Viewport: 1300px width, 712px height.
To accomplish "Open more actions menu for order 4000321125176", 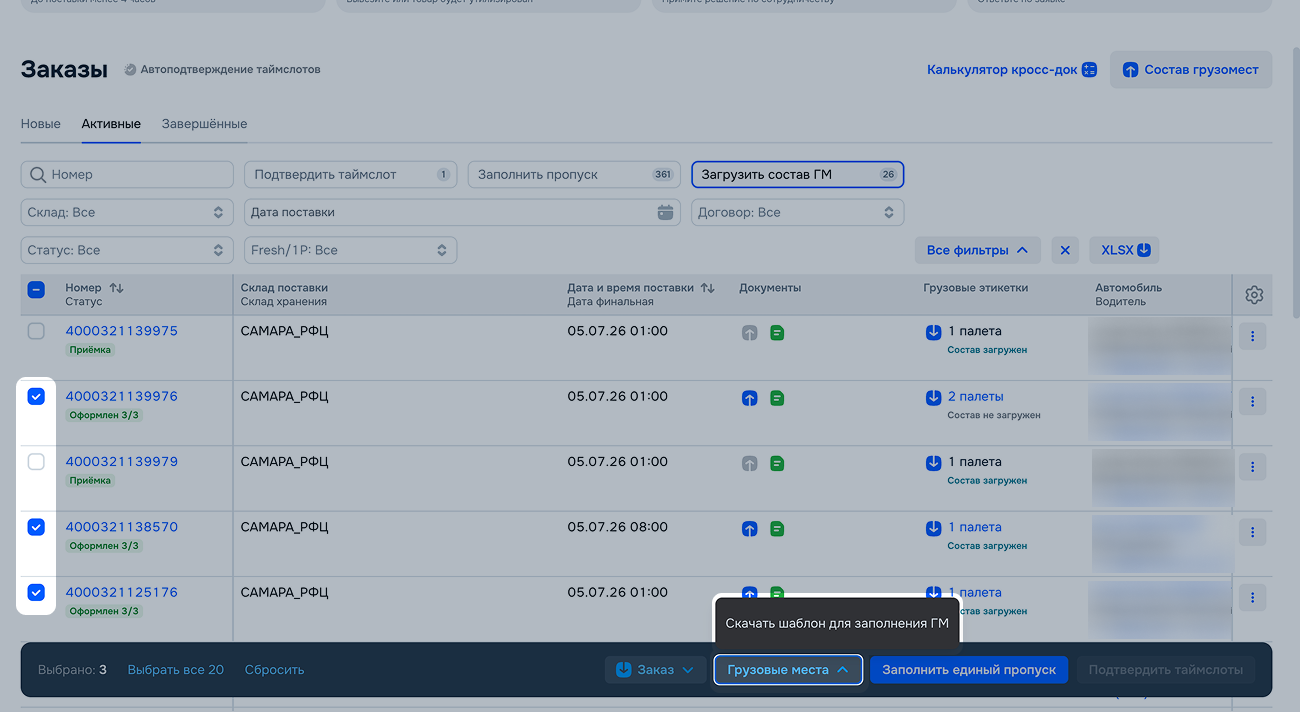I will [x=1253, y=598].
